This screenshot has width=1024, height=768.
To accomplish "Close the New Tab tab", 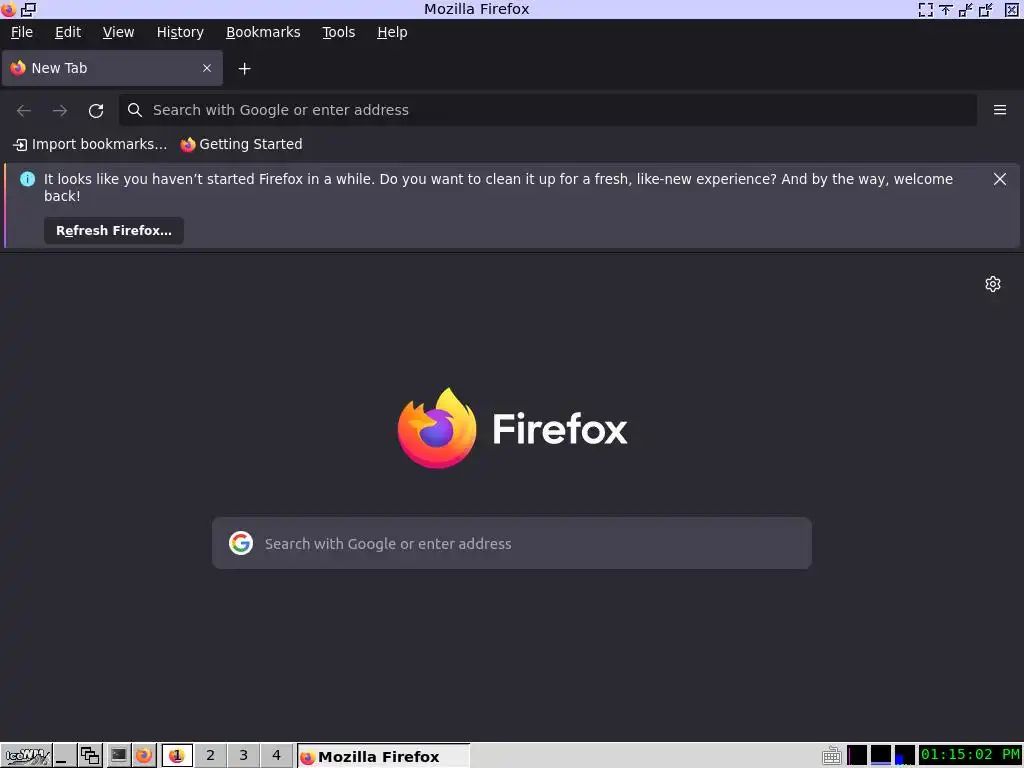I will [x=207, y=68].
